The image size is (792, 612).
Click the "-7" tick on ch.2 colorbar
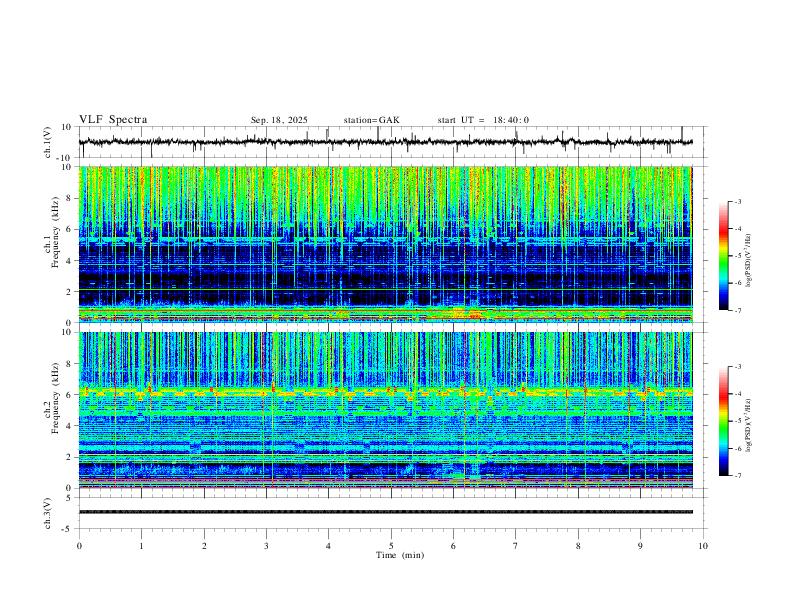point(738,476)
